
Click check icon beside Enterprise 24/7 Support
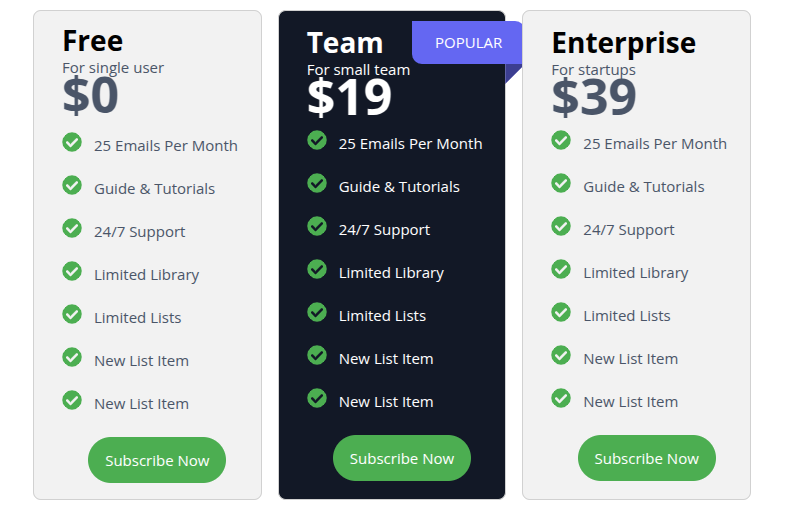coord(561,226)
